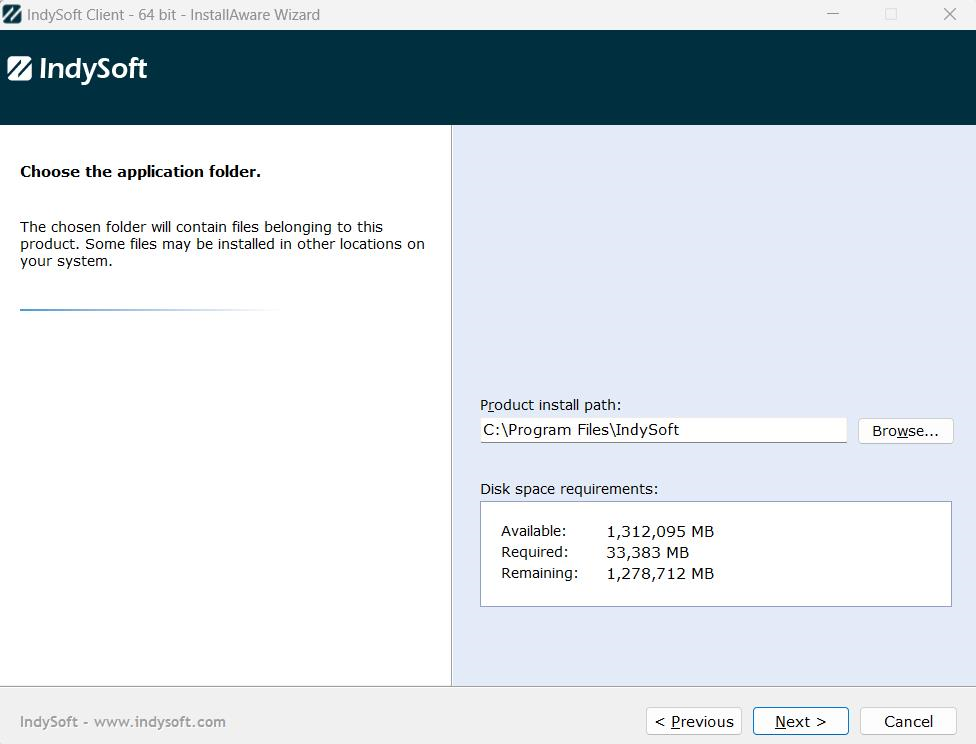This screenshot has height=744, width=976.
Task: Close the InstallAware Wizard window
Action: [949, 14]
